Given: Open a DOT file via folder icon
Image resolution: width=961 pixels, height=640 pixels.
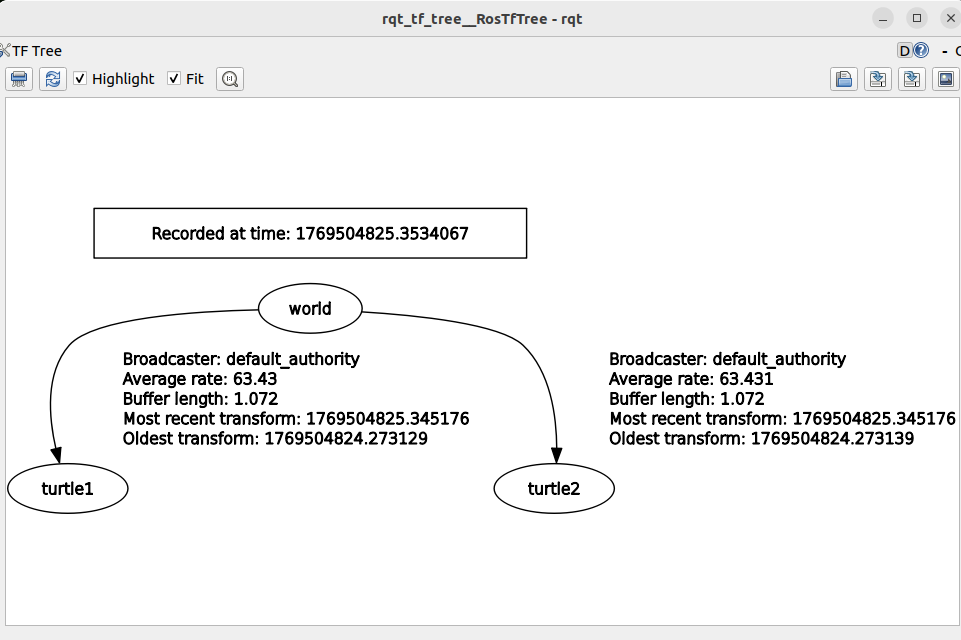Looking at the screenshot, I should pyautogui.click(x=844, y=79).
